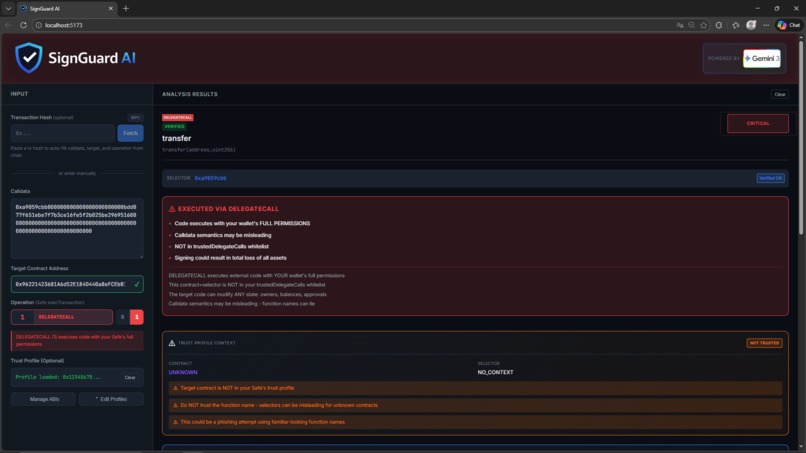Screen dimensions: 806x453
Task: Add this page to favorites star
Action: (x=704, y=25)
